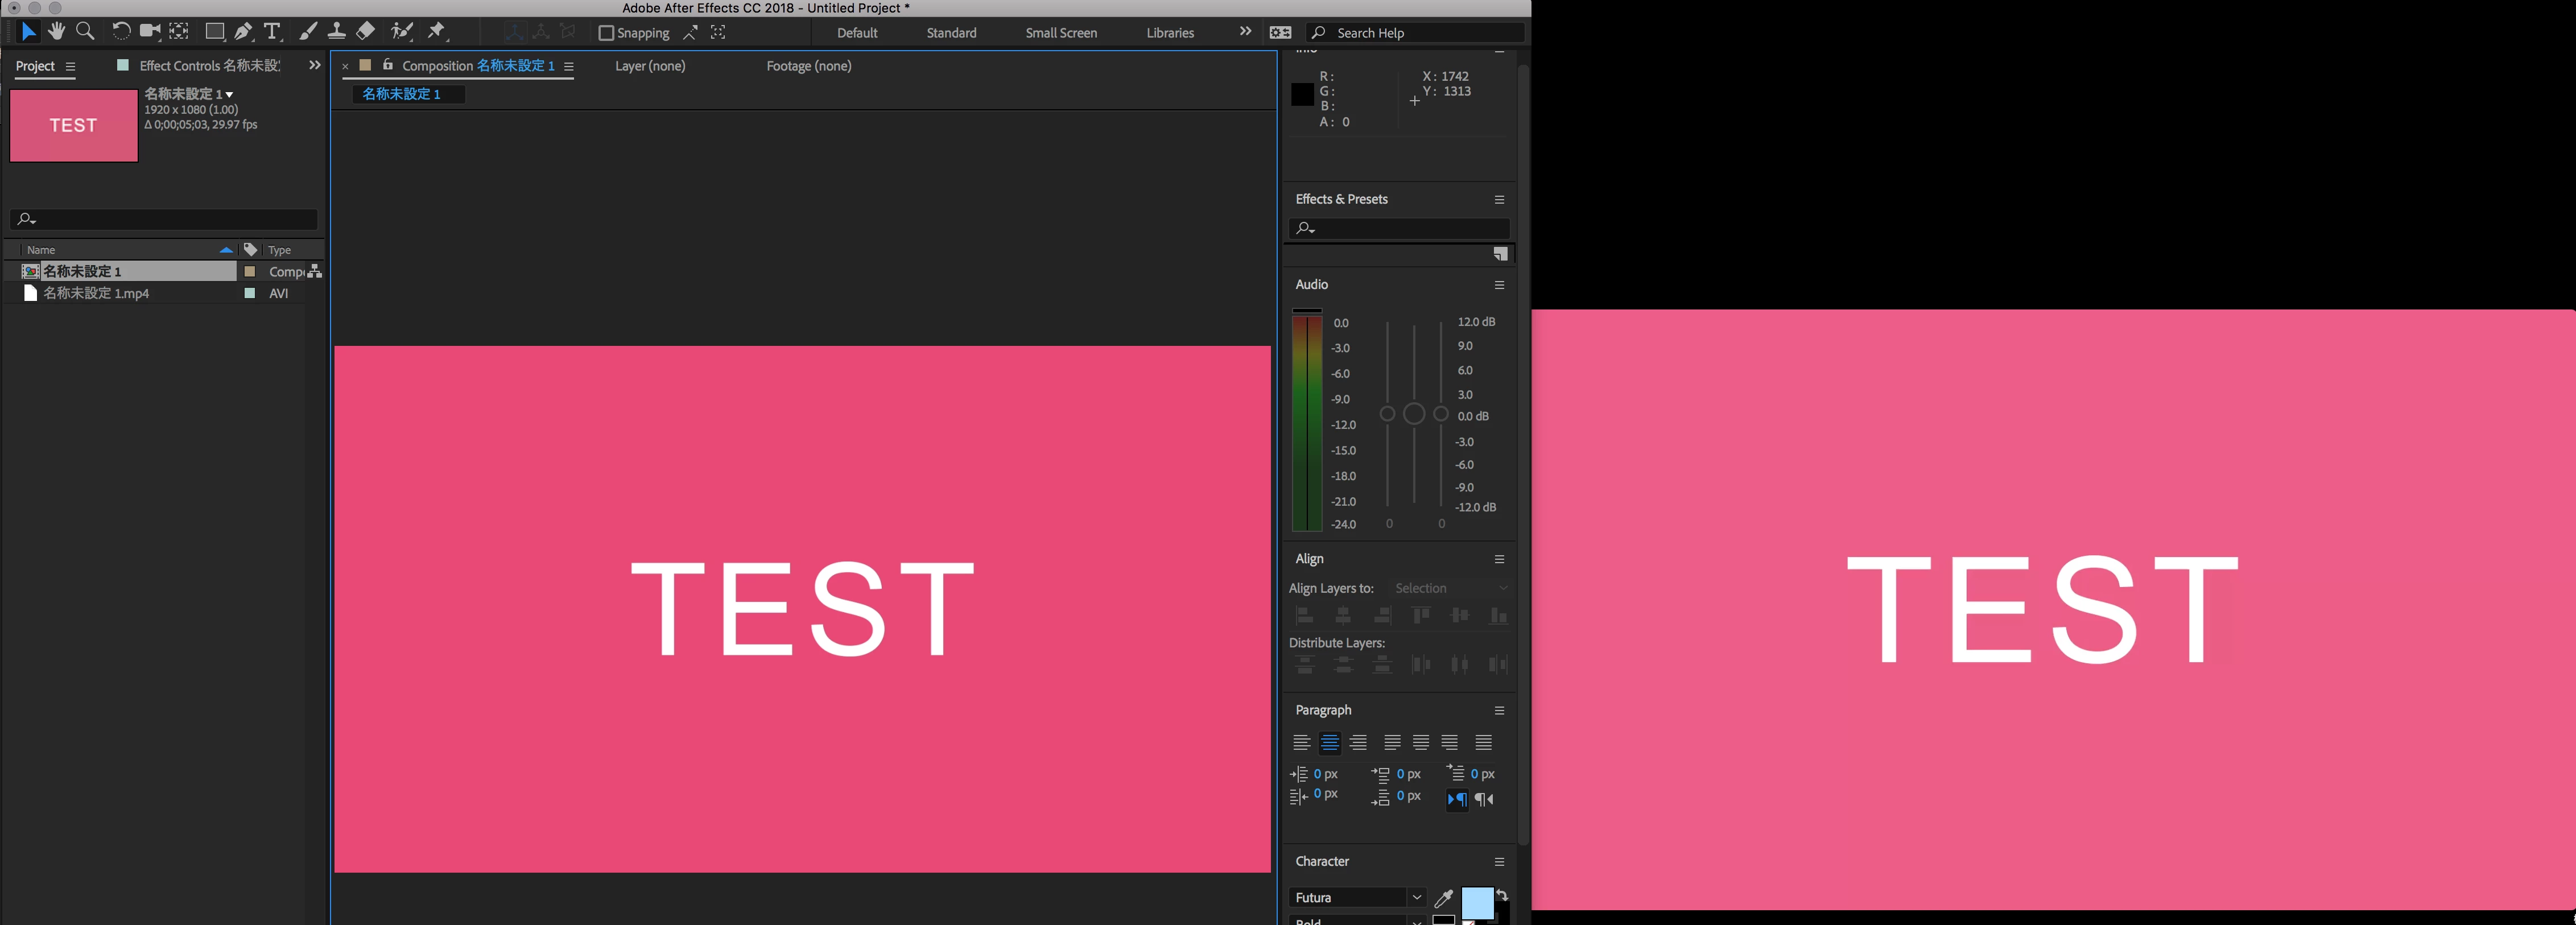This screenshot has width=2576, height=925.
Task: Select the Hand tool
Action: click(x=57, y=32)
